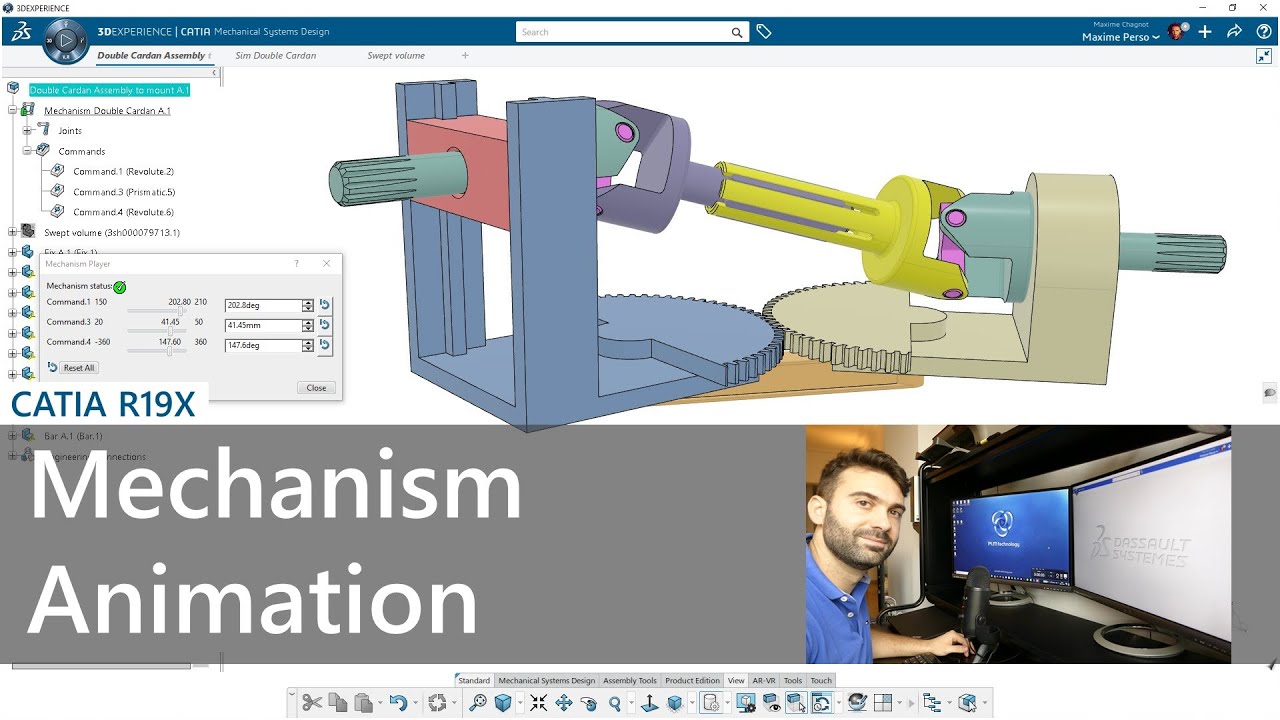Screen dimensions: 1280x720
Task: Collapse the Commands tree node
Action: [x=28, y=151]
